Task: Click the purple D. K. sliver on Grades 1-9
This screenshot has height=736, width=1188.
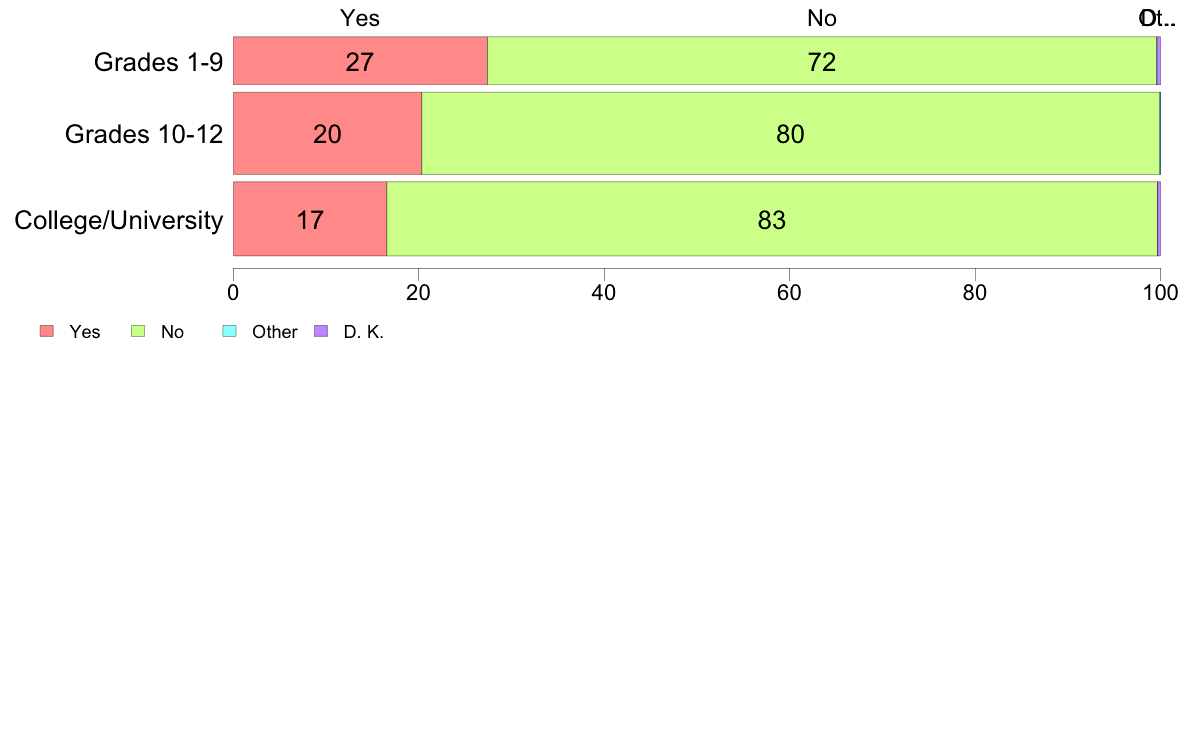Action: tap(1158, 61)
